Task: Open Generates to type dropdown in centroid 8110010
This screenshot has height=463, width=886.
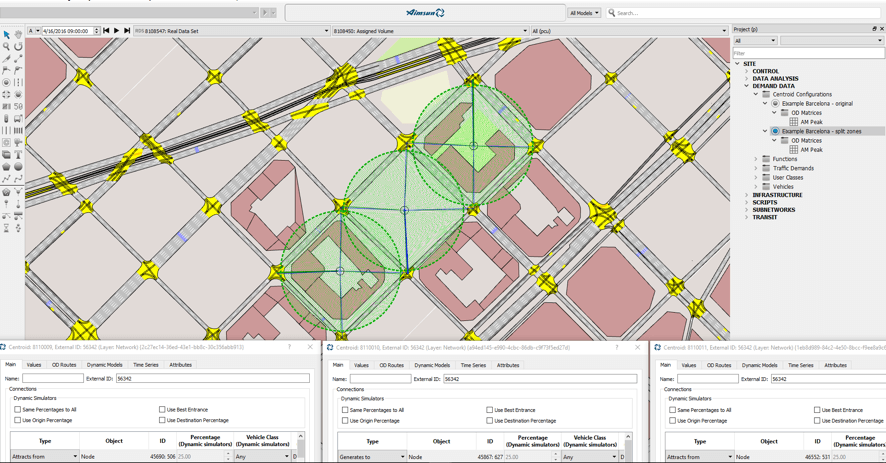Action: click(372, 457)
